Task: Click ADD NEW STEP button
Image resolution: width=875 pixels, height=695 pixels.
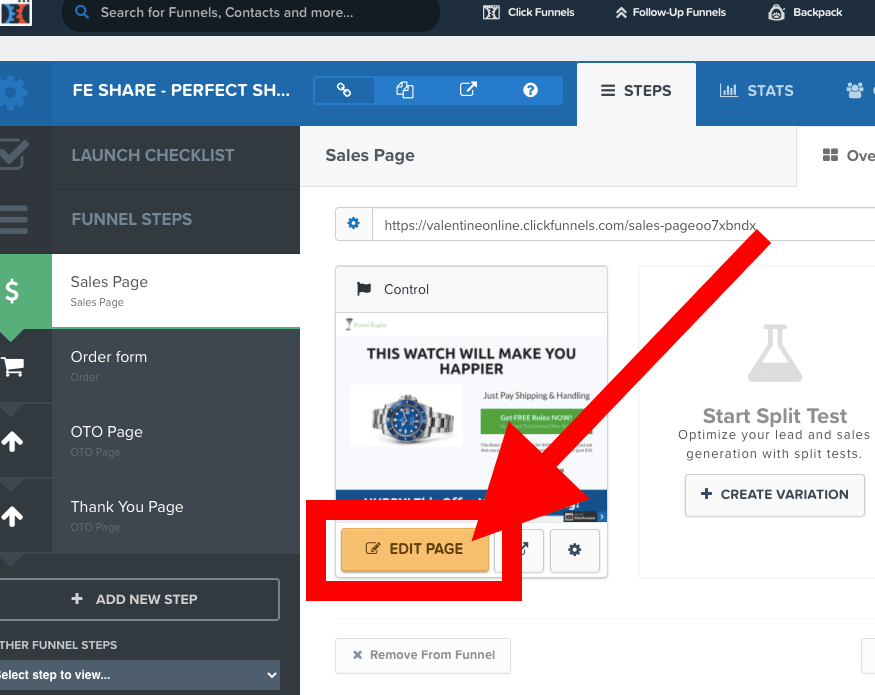Action: (x=138, y=600)
